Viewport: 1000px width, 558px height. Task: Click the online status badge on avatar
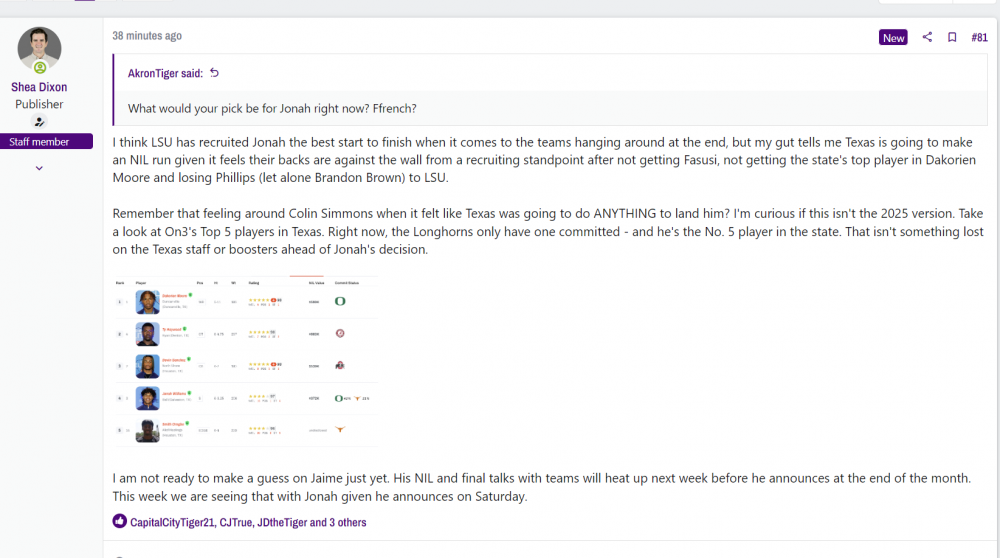click(40, 68)
